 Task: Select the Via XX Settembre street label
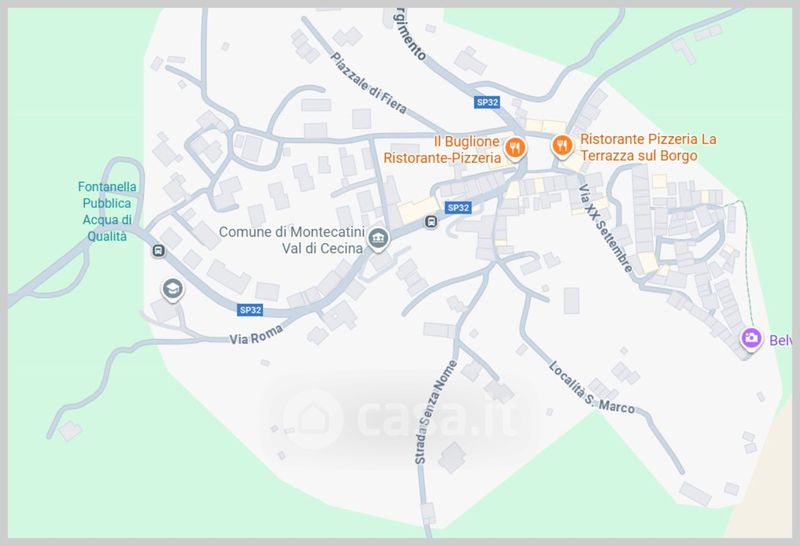606,228
